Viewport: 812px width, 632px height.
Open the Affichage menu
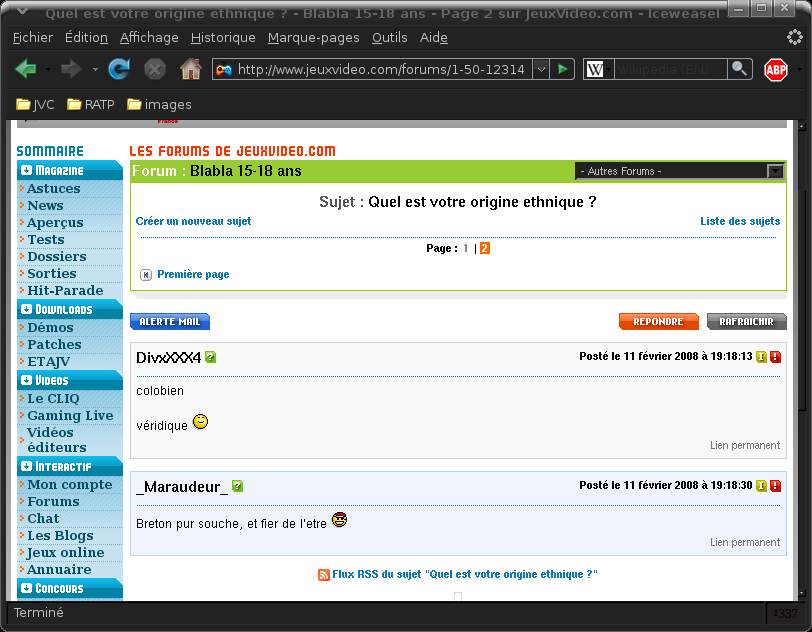pyautogui.click(x=149, y=38)
